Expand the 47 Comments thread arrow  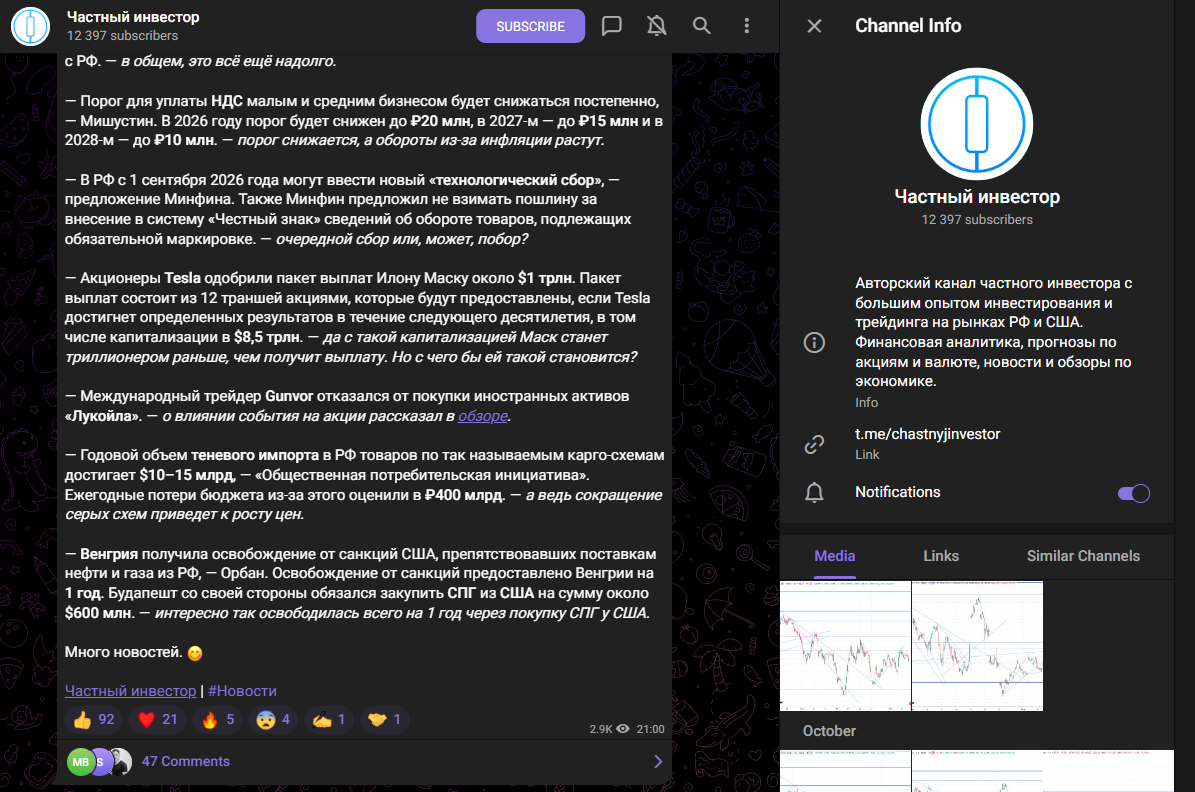coord(657,762)
